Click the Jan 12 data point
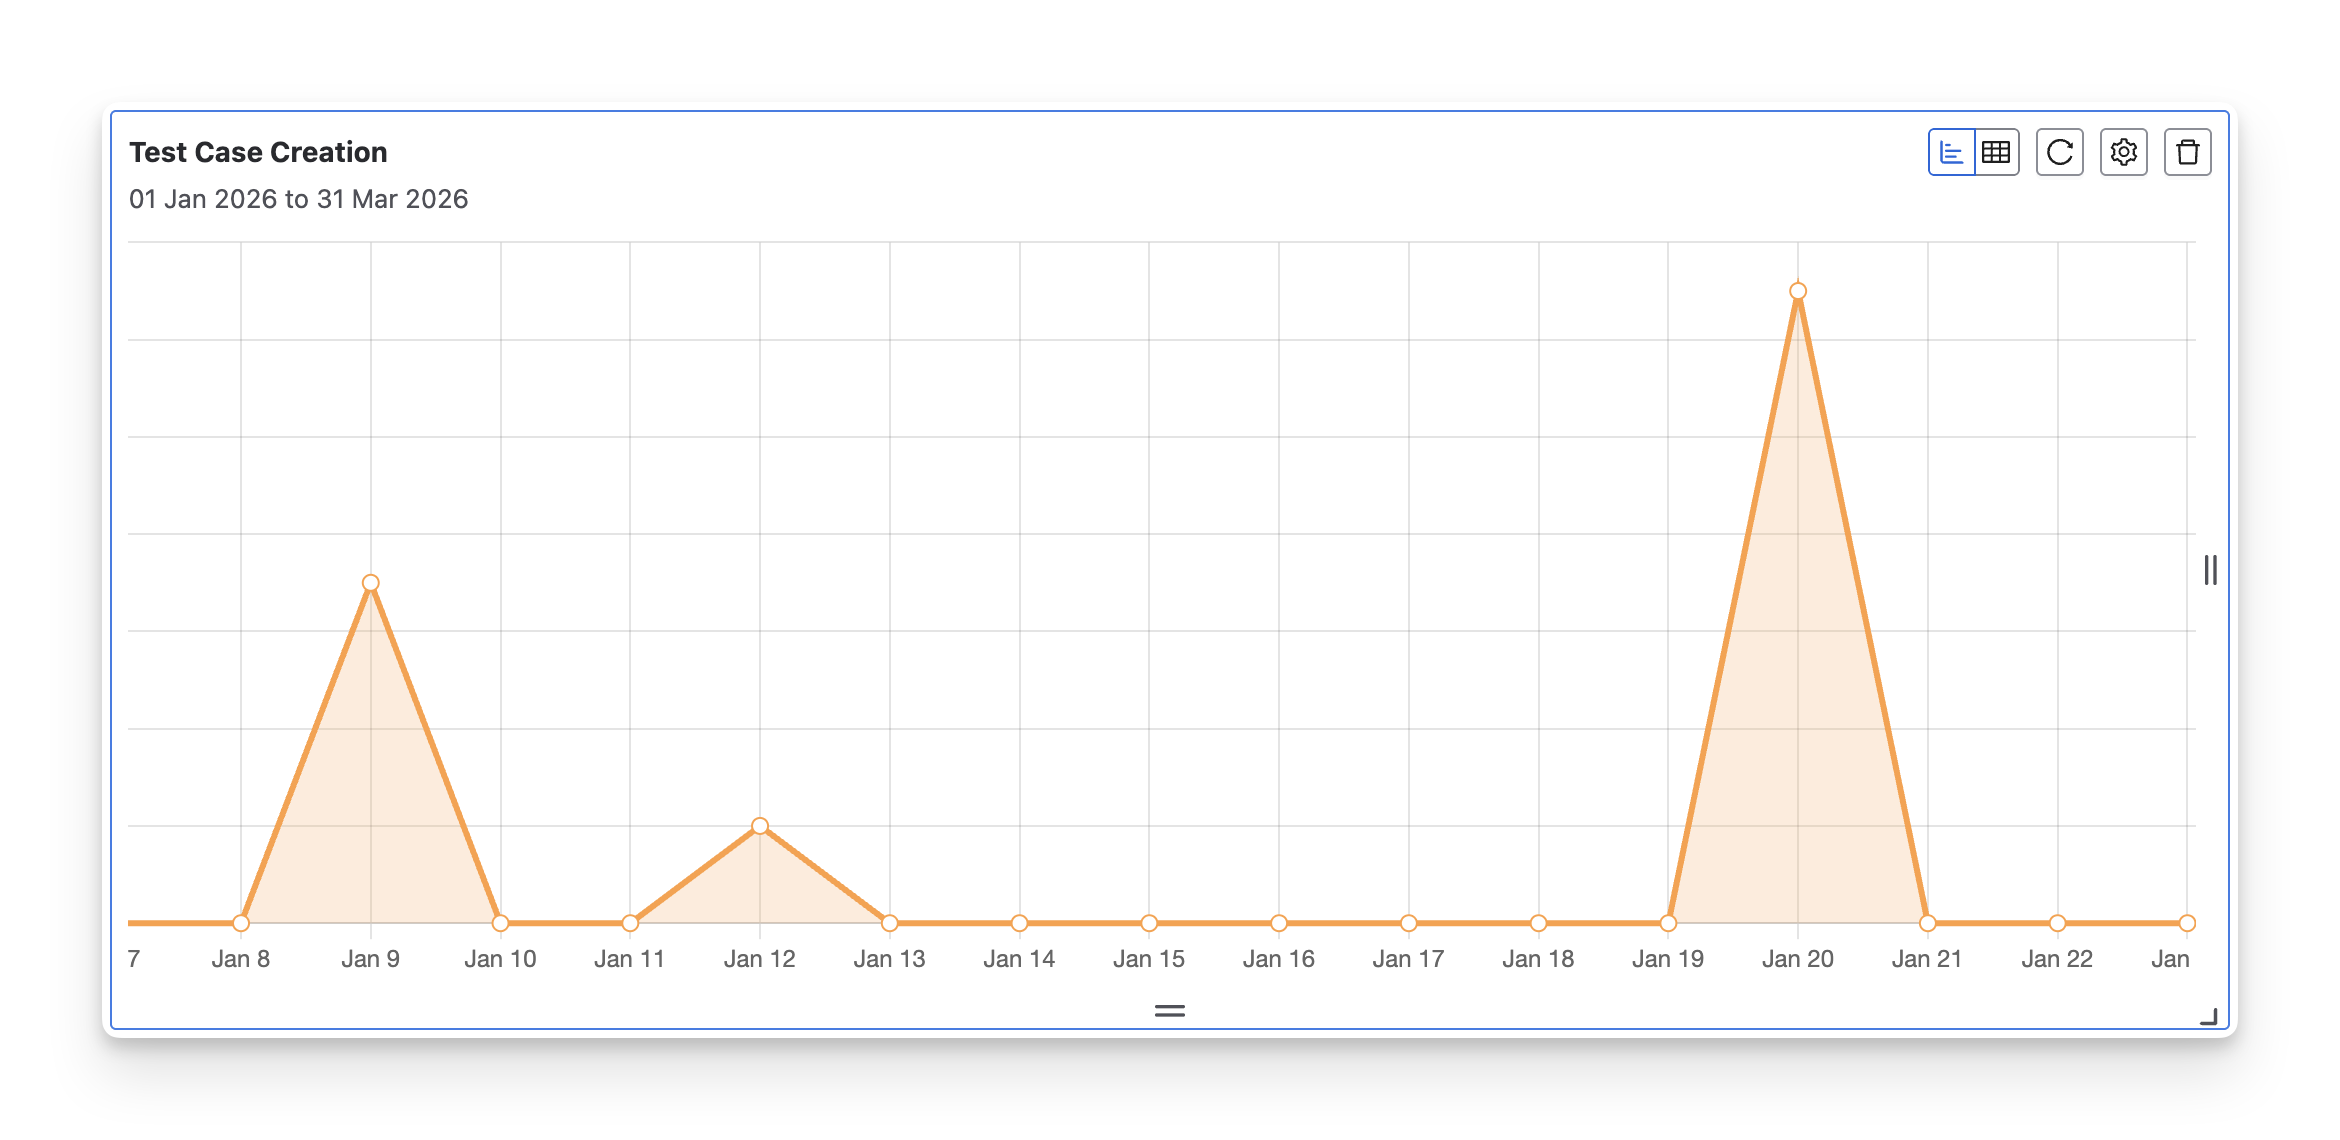Image resolution: width=2340 pixels, height=1140 pixels. (760, 826)
